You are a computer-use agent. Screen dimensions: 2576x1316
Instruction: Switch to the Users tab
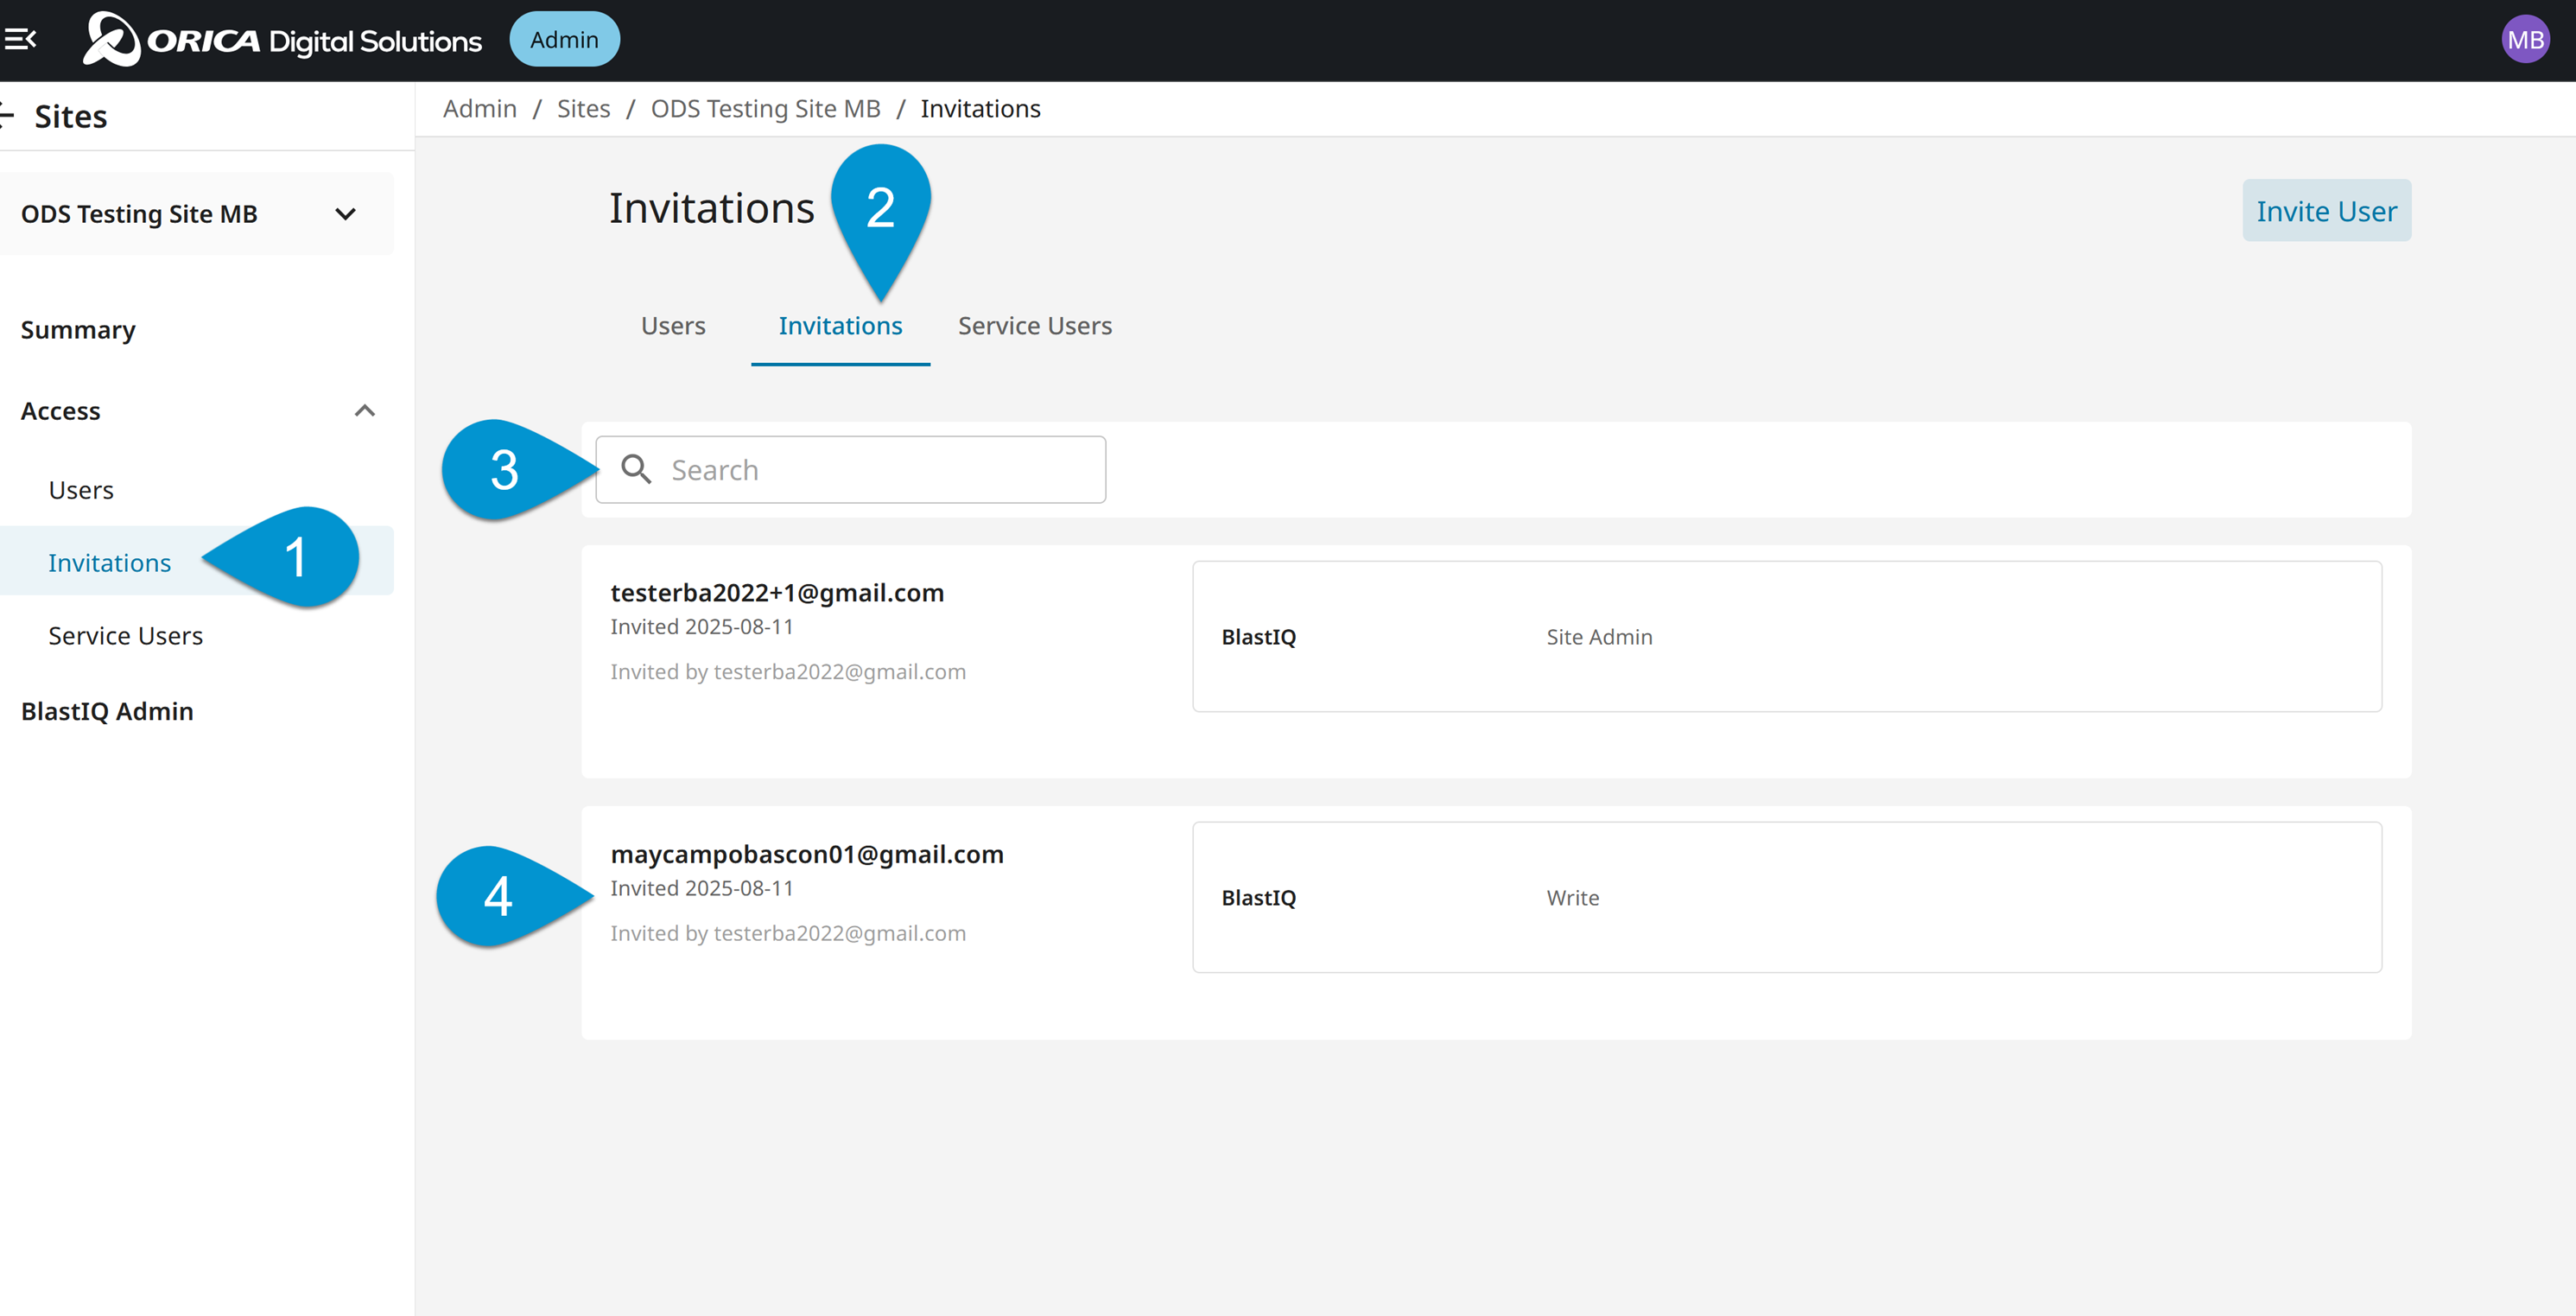[673, 326]
